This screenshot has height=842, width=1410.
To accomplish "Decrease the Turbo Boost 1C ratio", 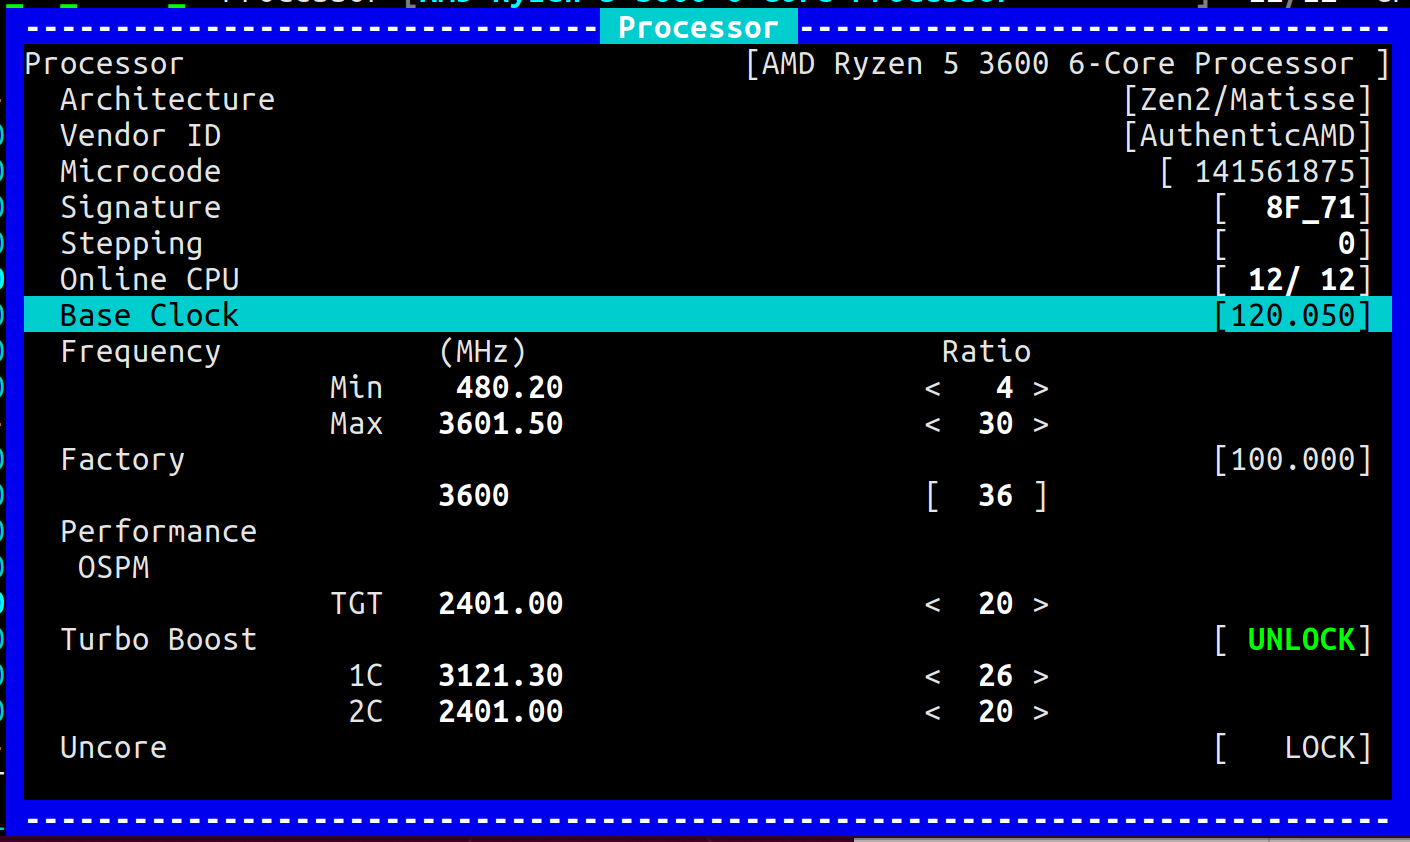I will click(933, 676).
